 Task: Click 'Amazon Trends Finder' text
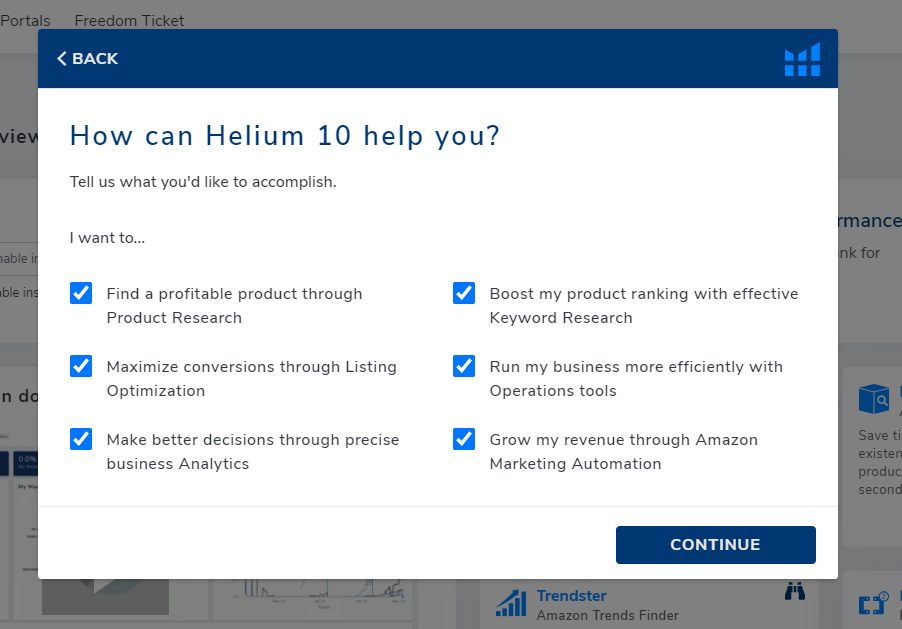(x=607, y=615)
